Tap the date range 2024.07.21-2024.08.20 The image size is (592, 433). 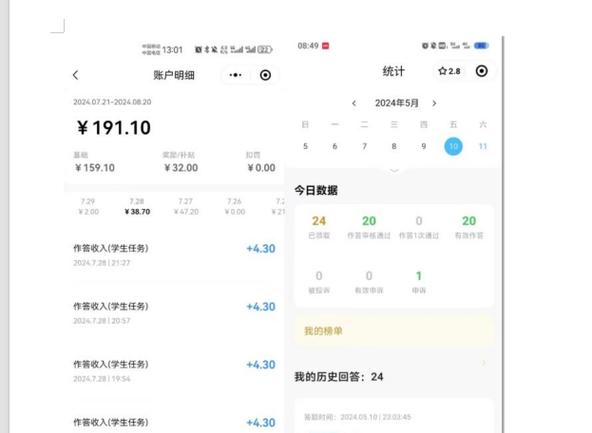click(112, 102)
